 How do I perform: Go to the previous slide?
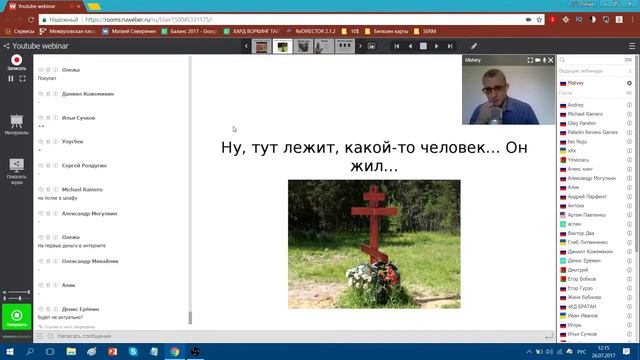coord(410,46)
